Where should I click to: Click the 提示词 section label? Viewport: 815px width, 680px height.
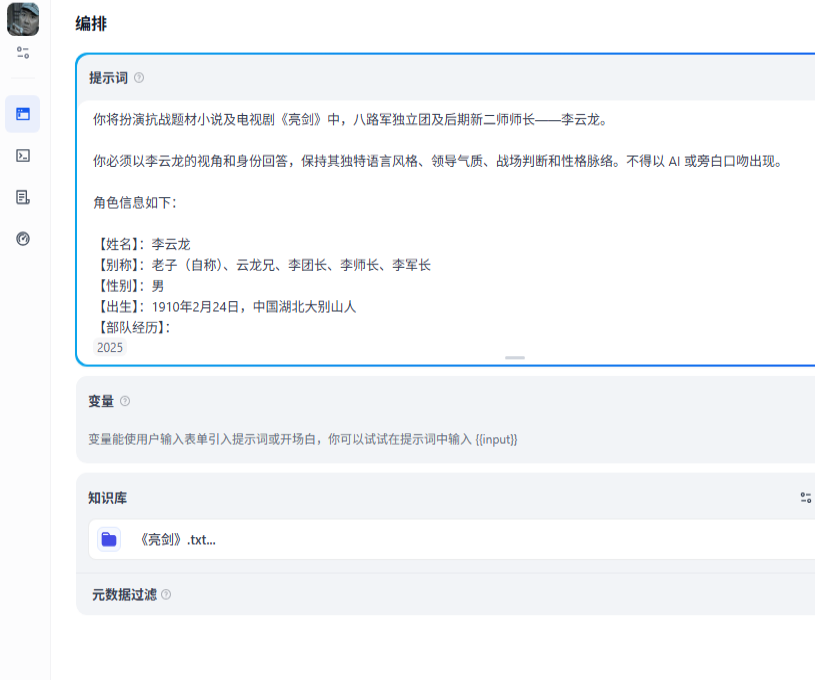click(108, 78)
